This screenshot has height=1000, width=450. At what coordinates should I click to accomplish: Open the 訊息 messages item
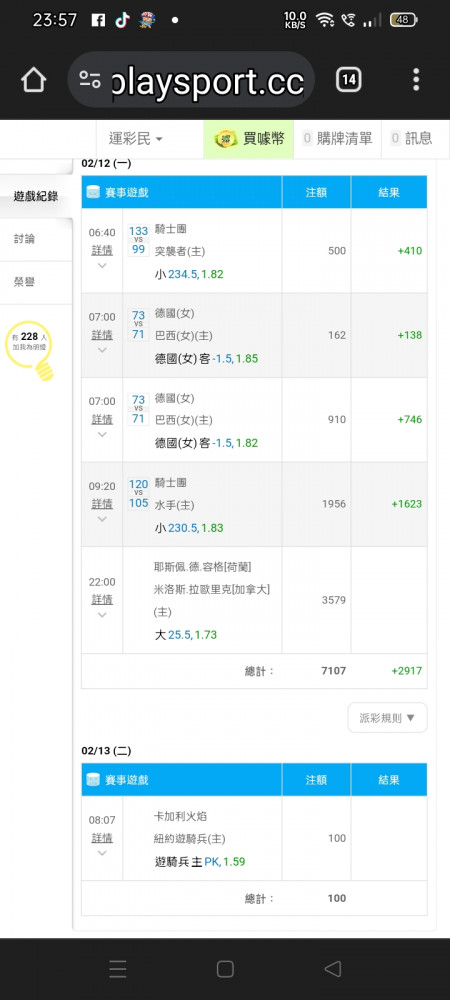coord(412,138)
